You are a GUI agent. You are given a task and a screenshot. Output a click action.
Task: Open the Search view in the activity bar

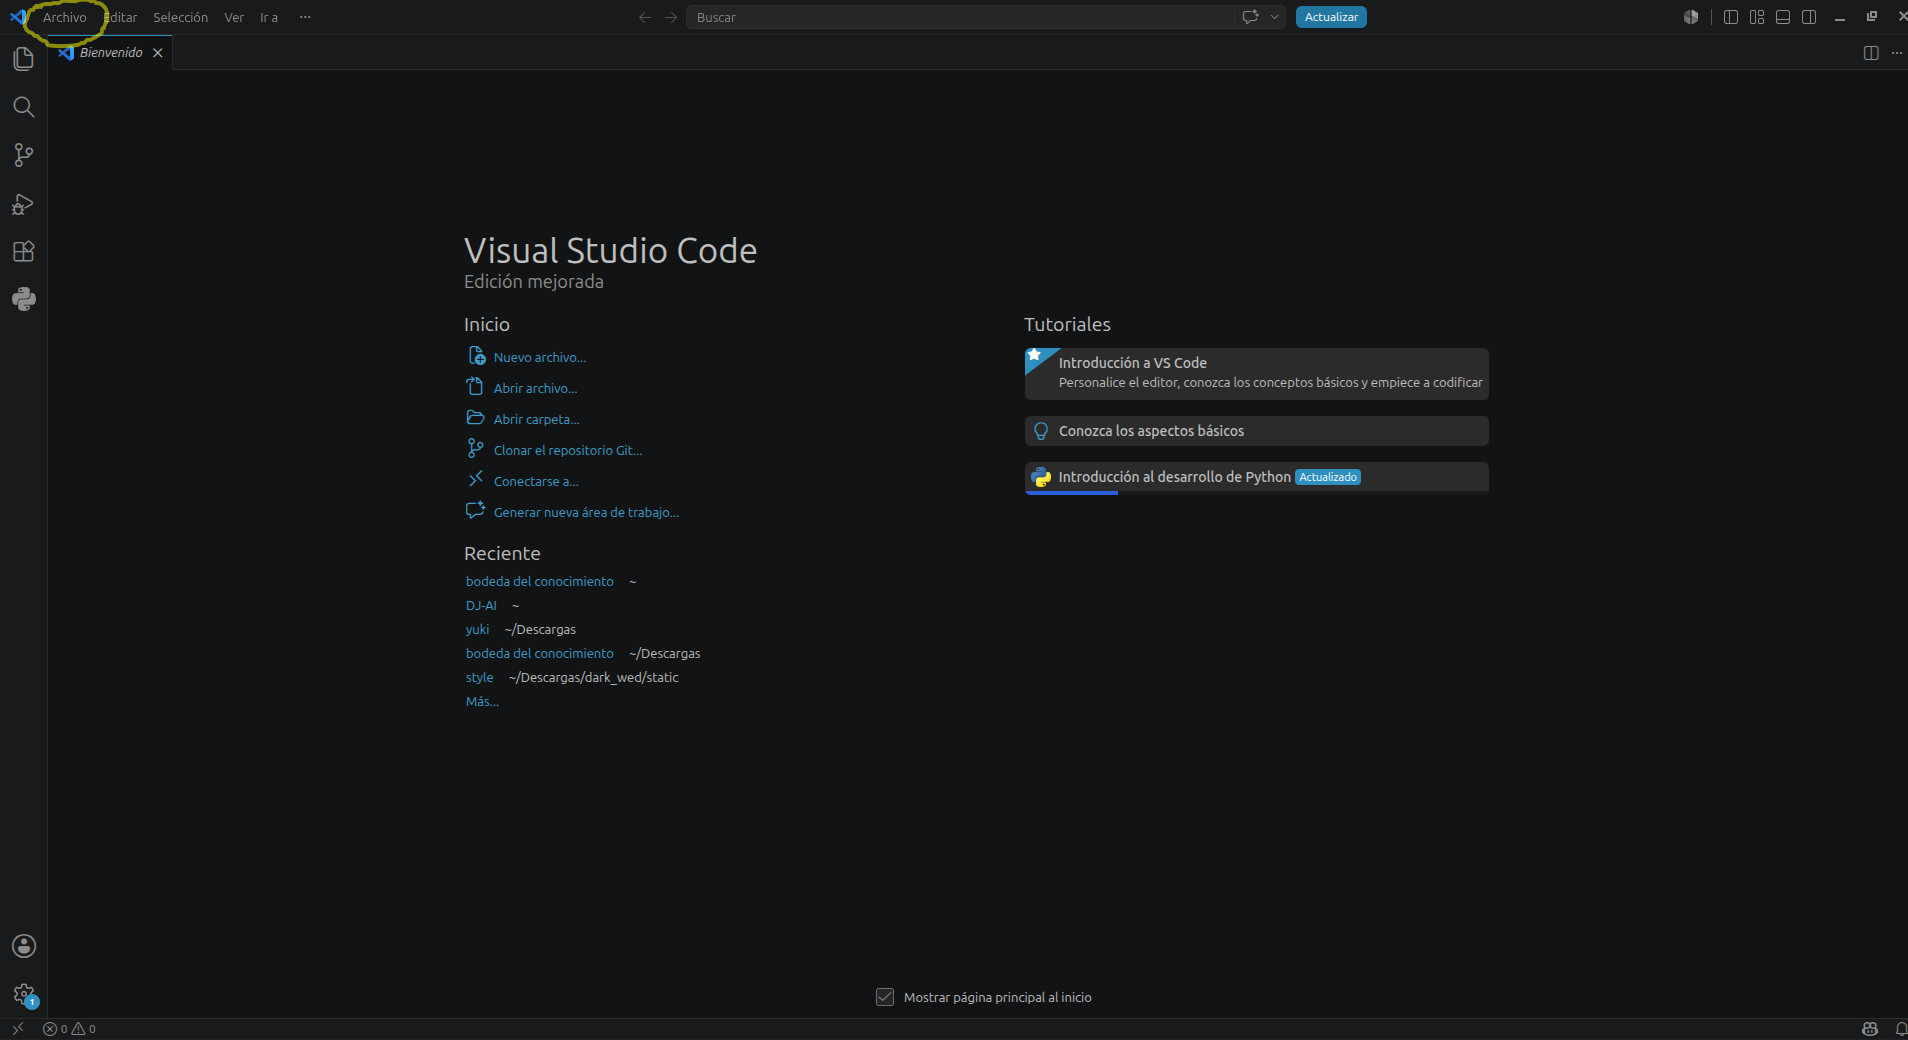pos(24,107)
